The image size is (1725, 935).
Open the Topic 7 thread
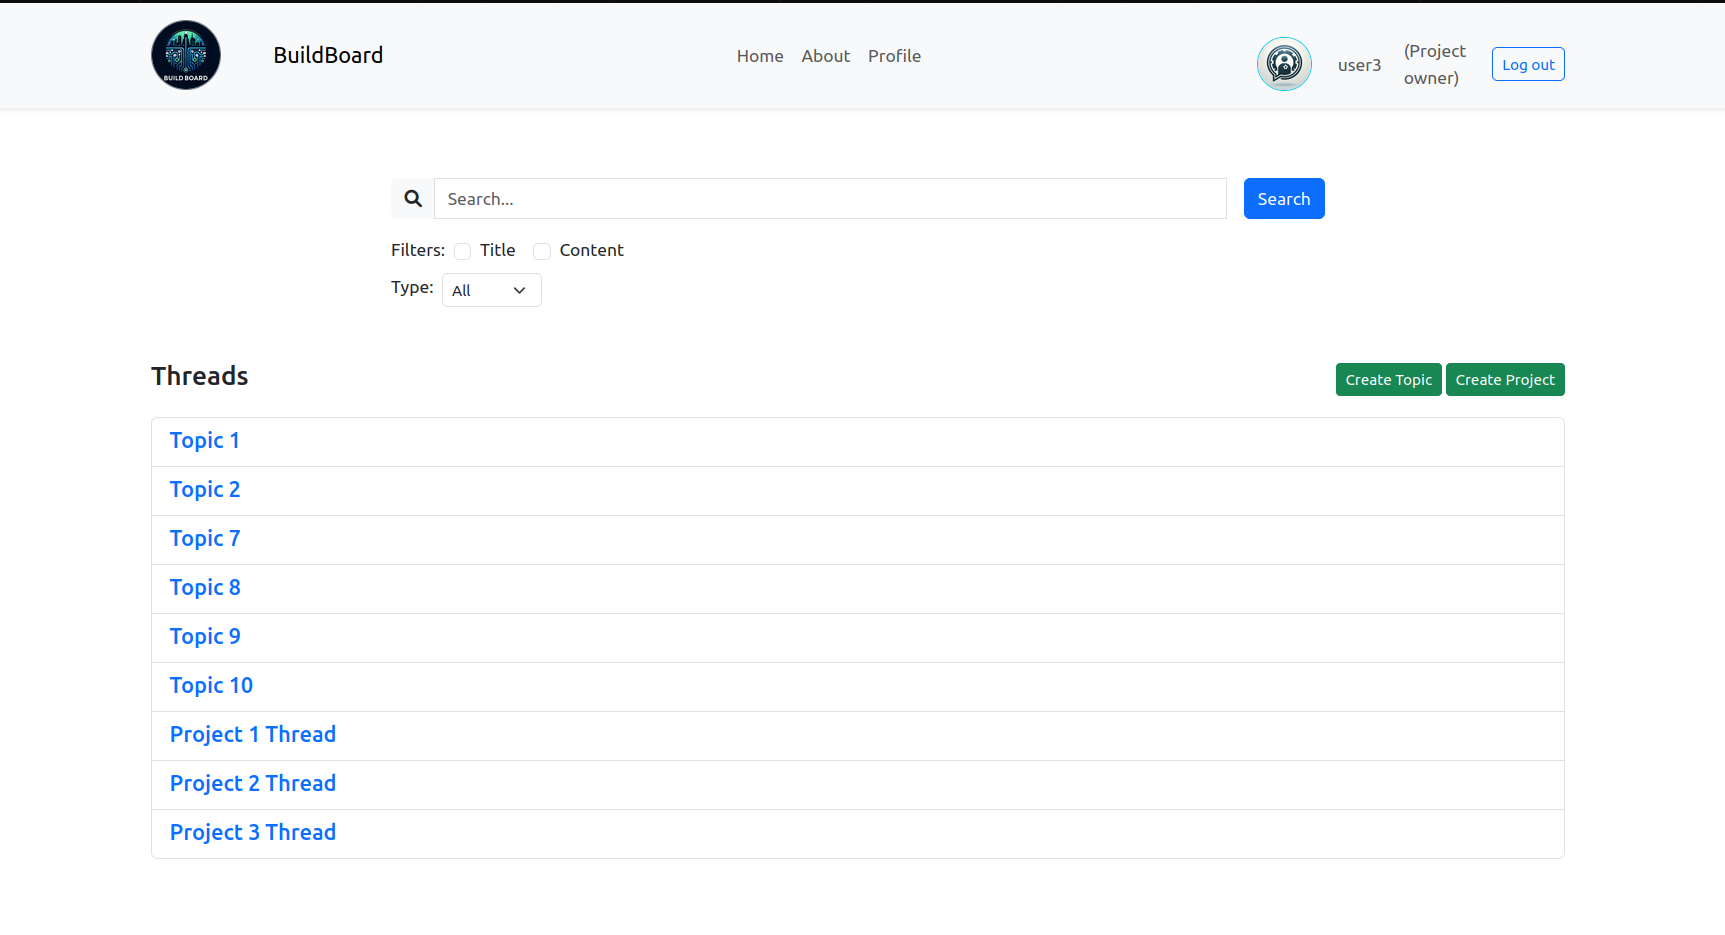point(205,539)
